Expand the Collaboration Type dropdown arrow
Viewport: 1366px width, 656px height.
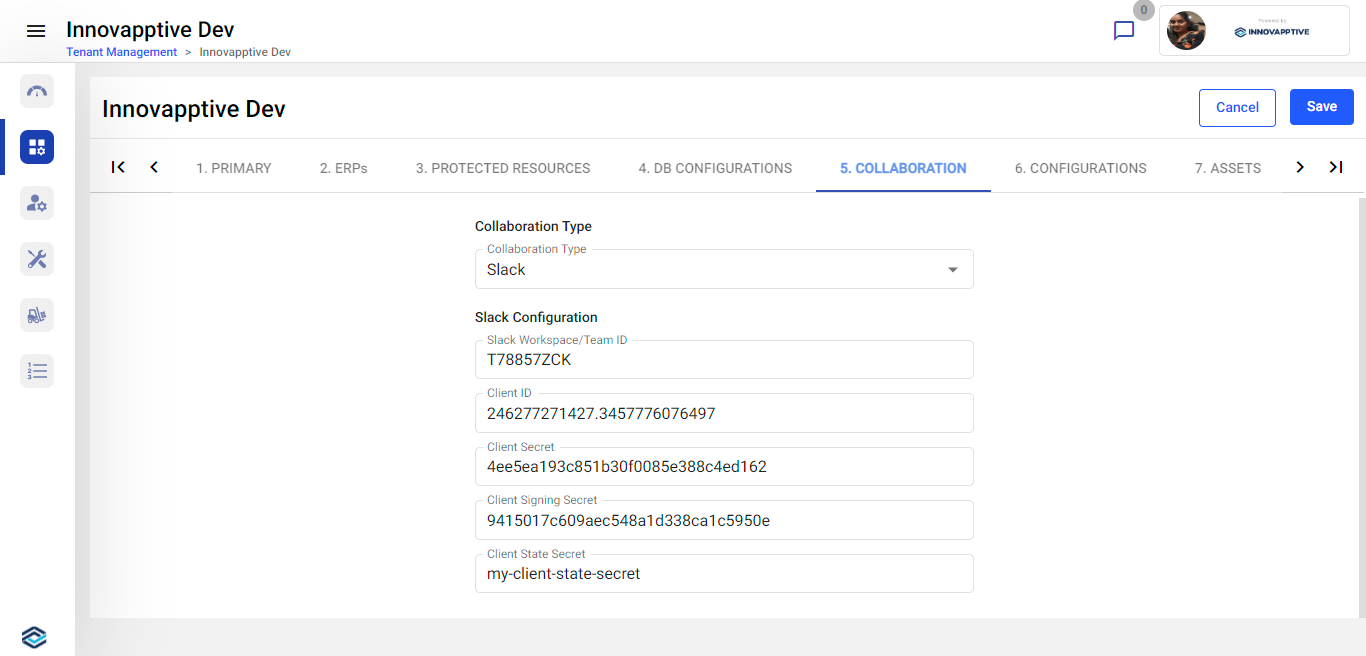pyautogui.click(x=953, y=270)
